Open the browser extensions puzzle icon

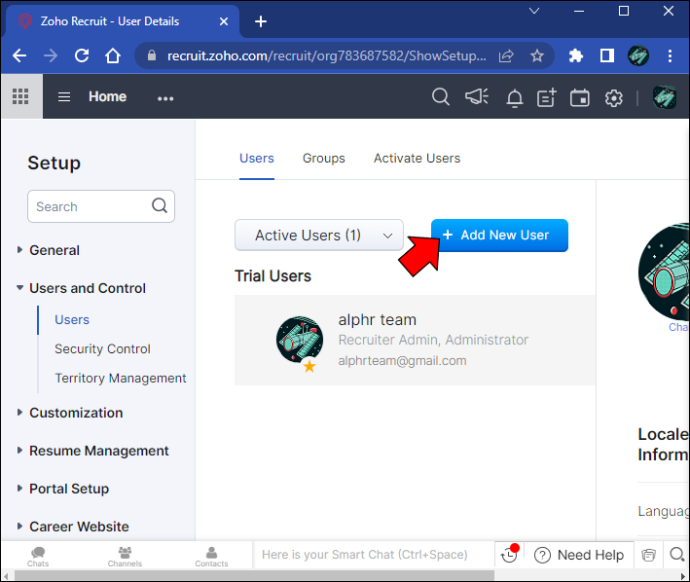[576, 56]
